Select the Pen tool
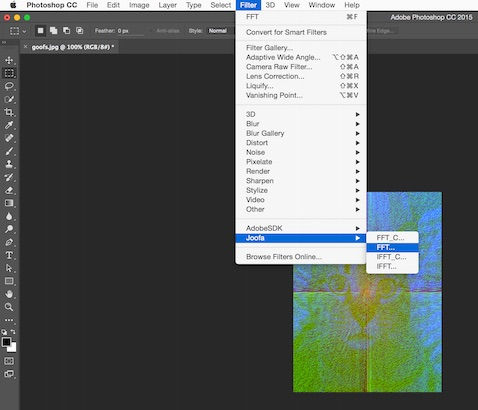Viewport: 478px width, 410px height. 9,242
